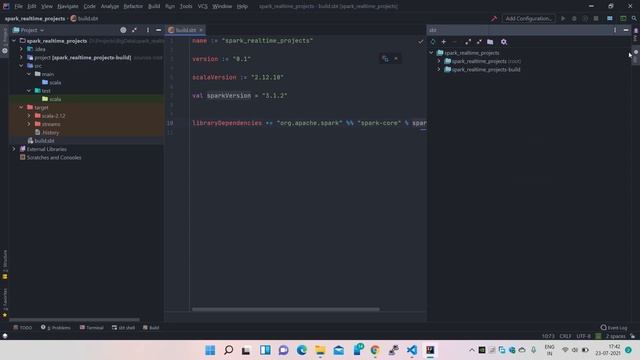Click the UTF-8 encoding status entry
The image size is (640, 360).
583,336
